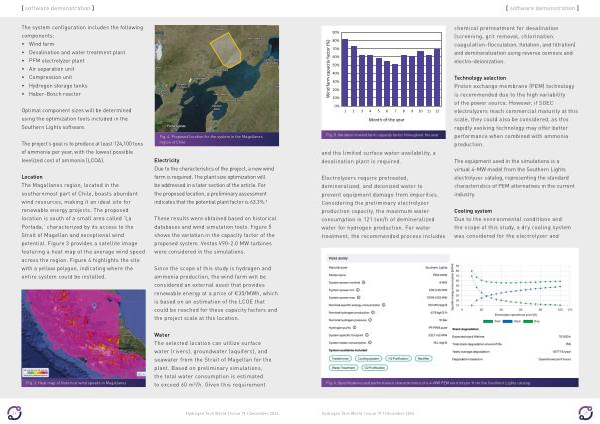Click the 'Manufacturer' row in specs panel
Image resolution: width=600 pixels, height=424 pixels.
(x=388, y=267)
